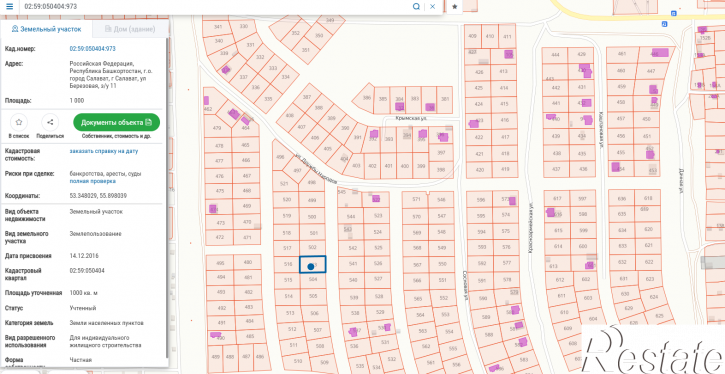Screen dimensions: 725x374
Task: Select parcel 504 on the map
Action: [313, 279]
